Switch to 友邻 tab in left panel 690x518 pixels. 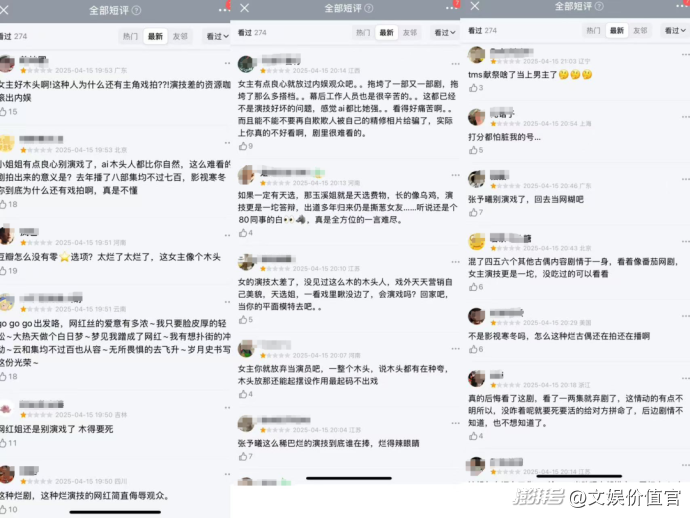(x=180, y=36)
